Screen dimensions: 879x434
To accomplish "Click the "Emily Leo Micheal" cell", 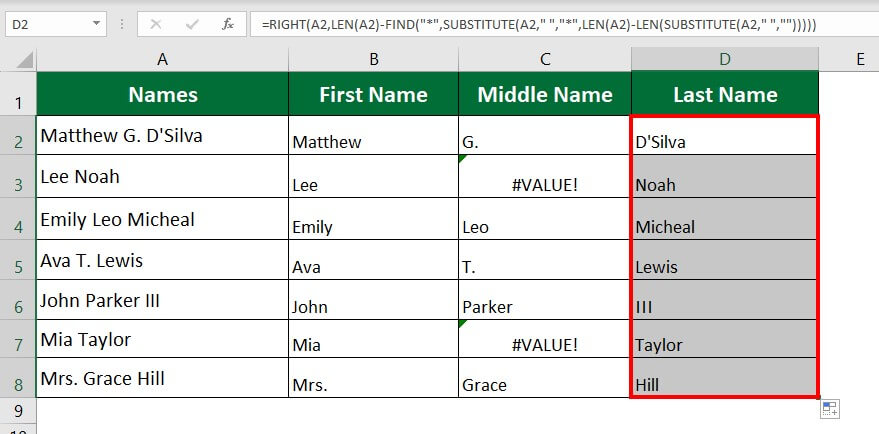I will pos(162,219).
